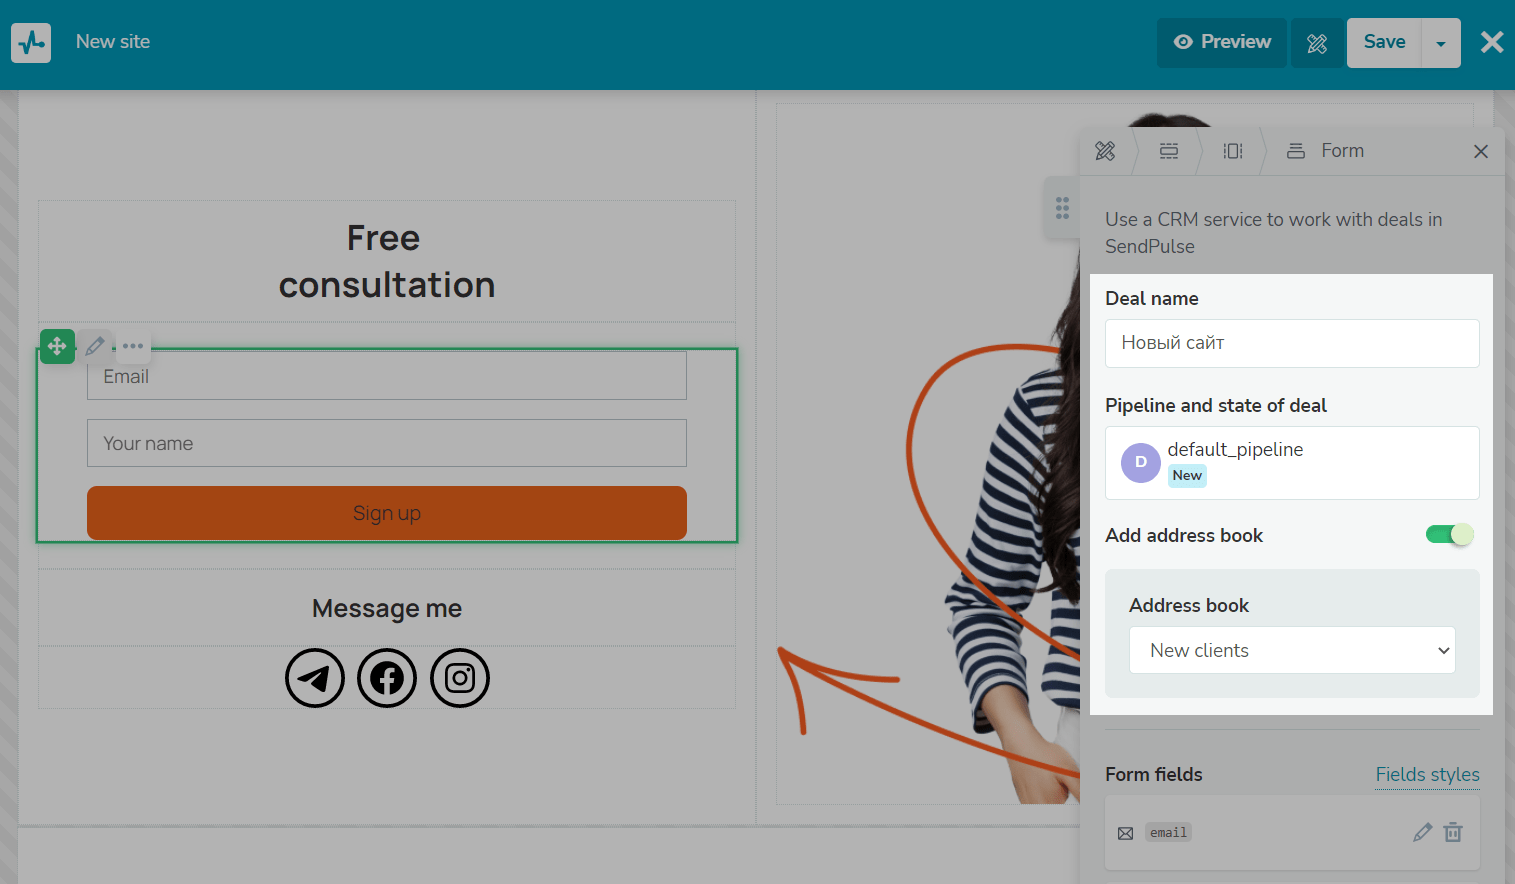Click the Facebook social icon
The image size is (1515, 884).
(x=387, y=678)
